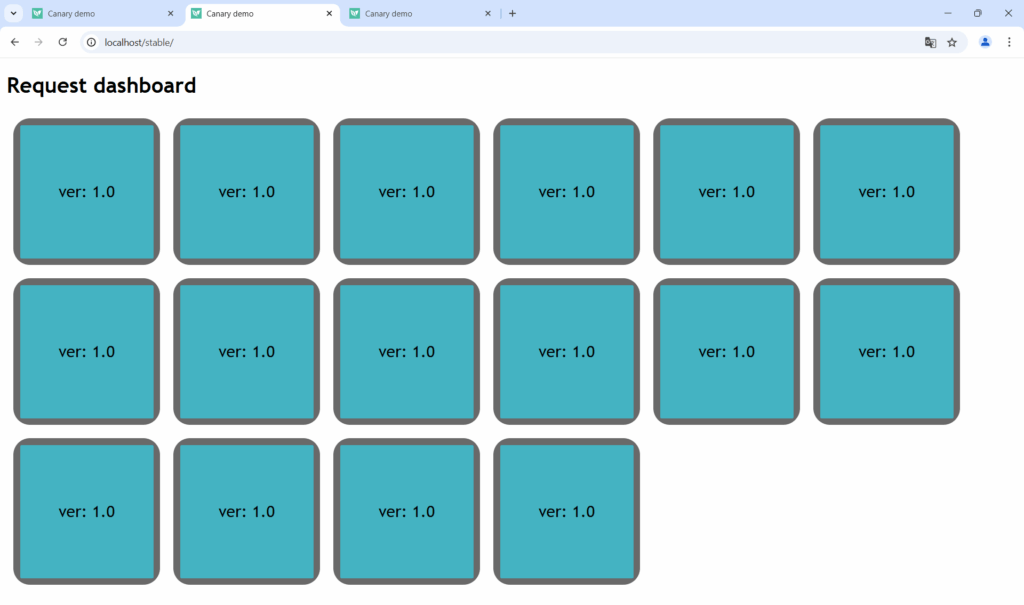Restore down the browser window
Image resolution: width=1024 pixels, height=605 pixels.
click(x=977, y=14)
